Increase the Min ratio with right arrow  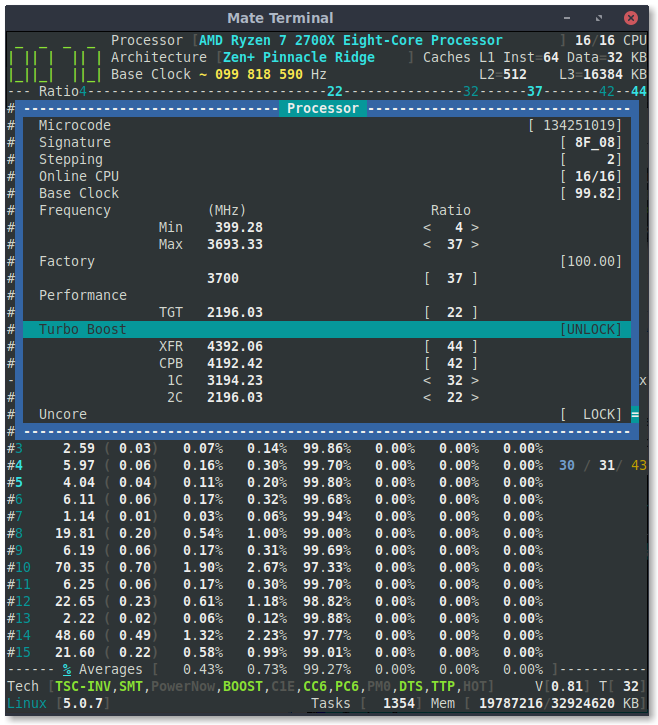[475, 227]
